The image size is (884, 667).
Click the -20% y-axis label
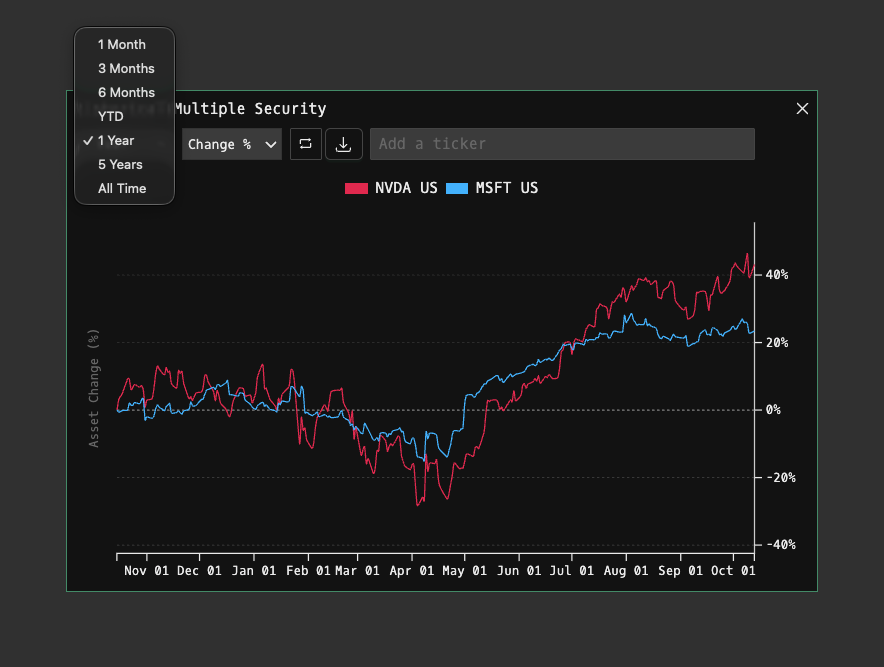point(781,478)
